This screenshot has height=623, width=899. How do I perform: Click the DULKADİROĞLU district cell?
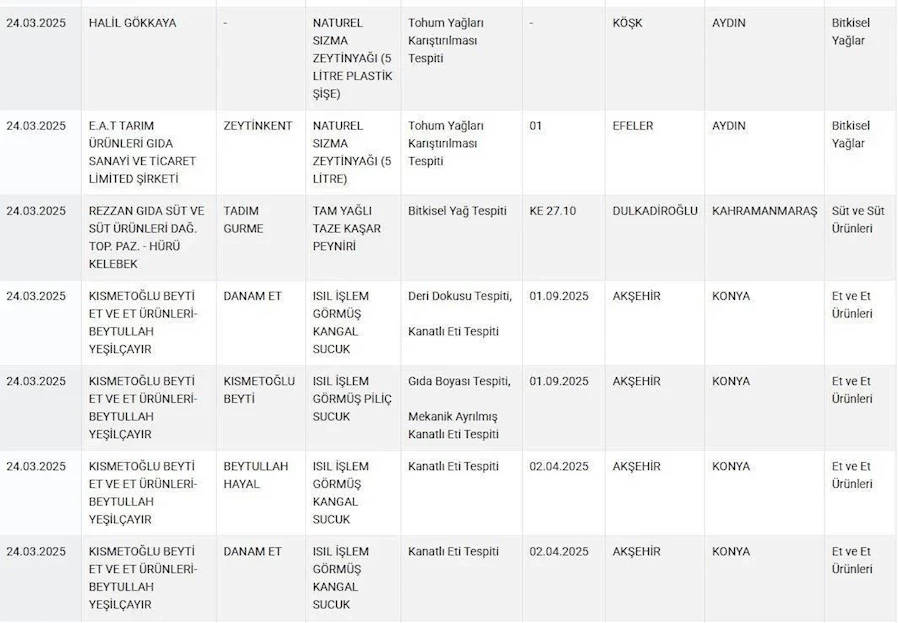coord(654,211)
